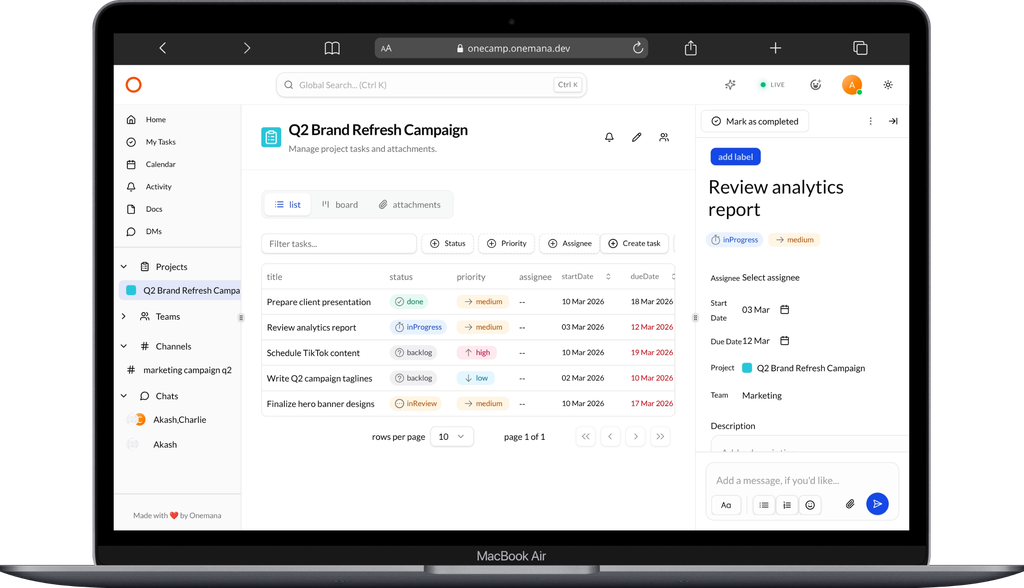1024x588 pixels.
Task: Open emoji picker in message box
Action: coord(810,505)
